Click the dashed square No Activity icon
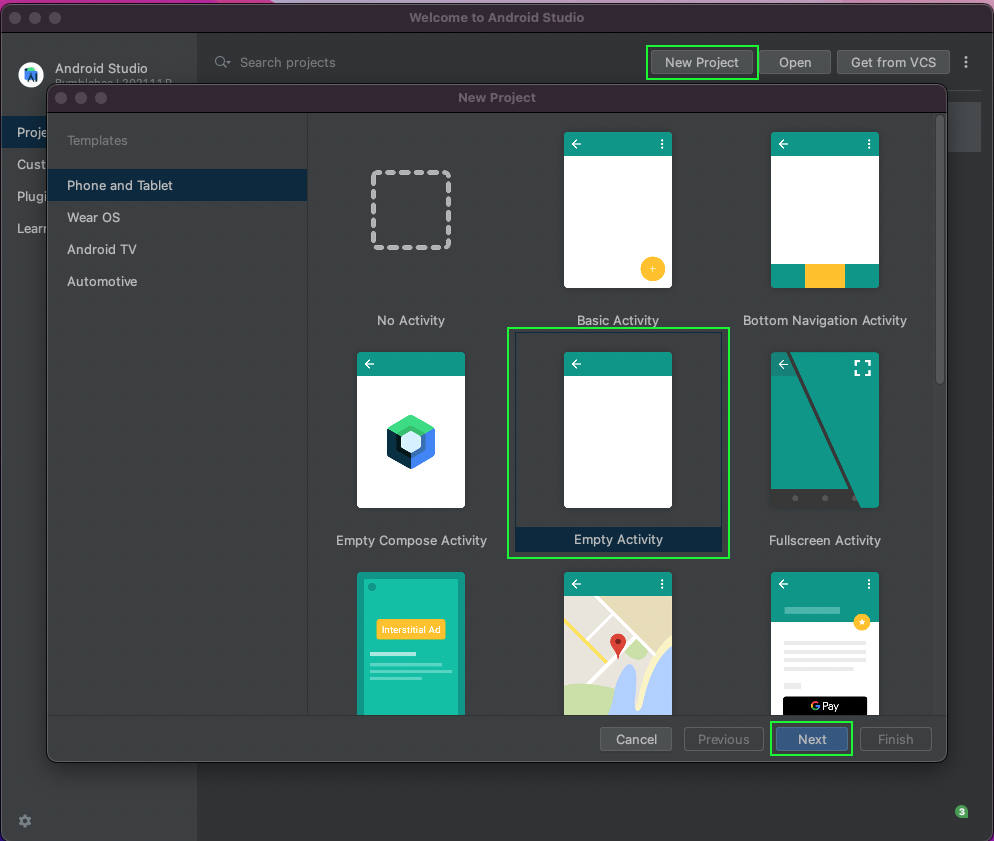 pos(411,210)
